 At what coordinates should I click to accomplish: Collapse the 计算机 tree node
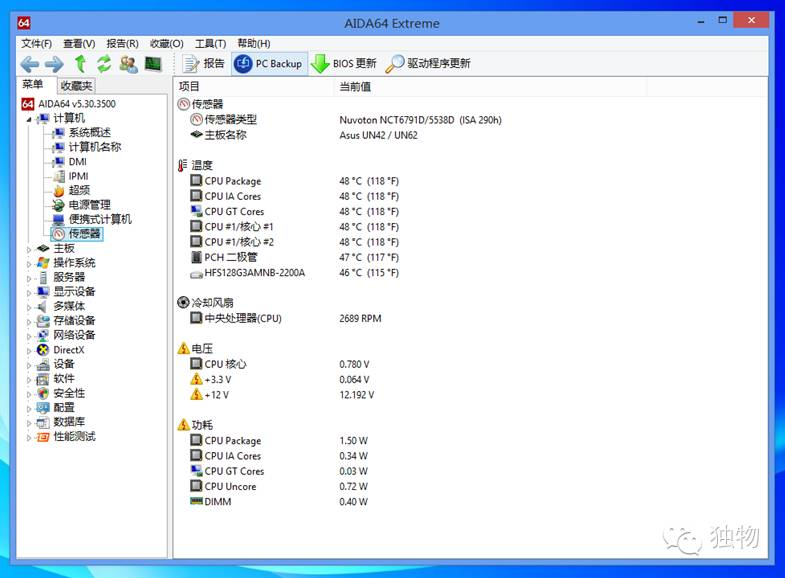[29, 118]
